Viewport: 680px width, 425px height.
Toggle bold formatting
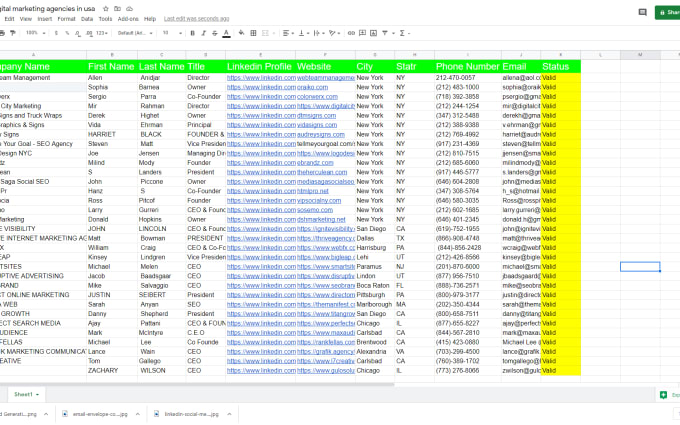(193, 33)
